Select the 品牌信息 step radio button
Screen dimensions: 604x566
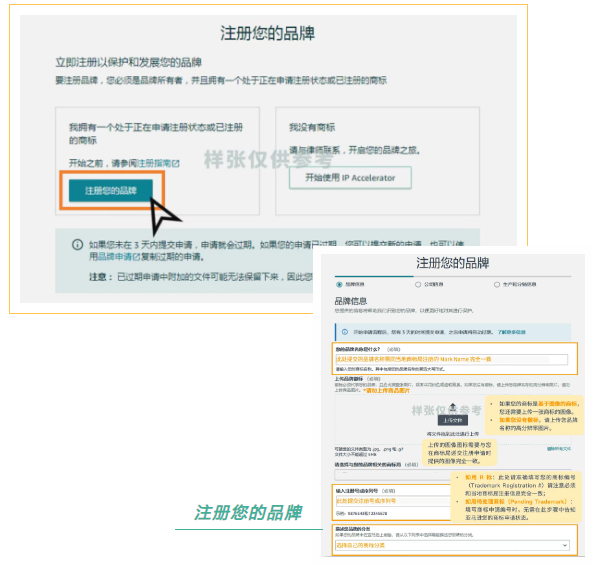[x=339, y=284]
